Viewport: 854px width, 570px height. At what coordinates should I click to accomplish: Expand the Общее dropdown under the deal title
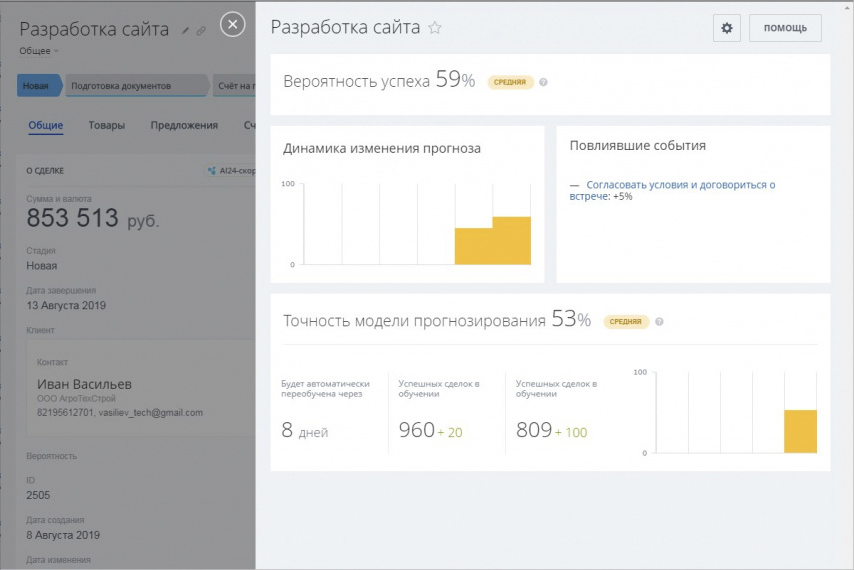coord(39,51)
